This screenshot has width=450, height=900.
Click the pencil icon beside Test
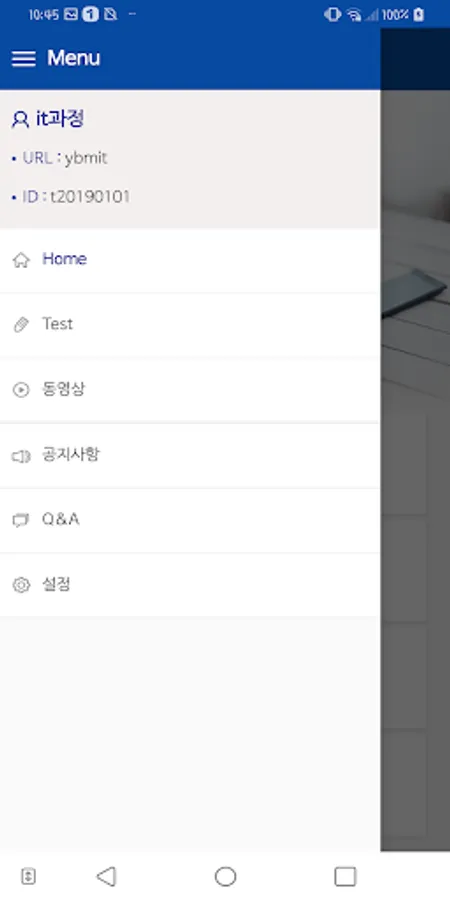click(x=21, y=325)
